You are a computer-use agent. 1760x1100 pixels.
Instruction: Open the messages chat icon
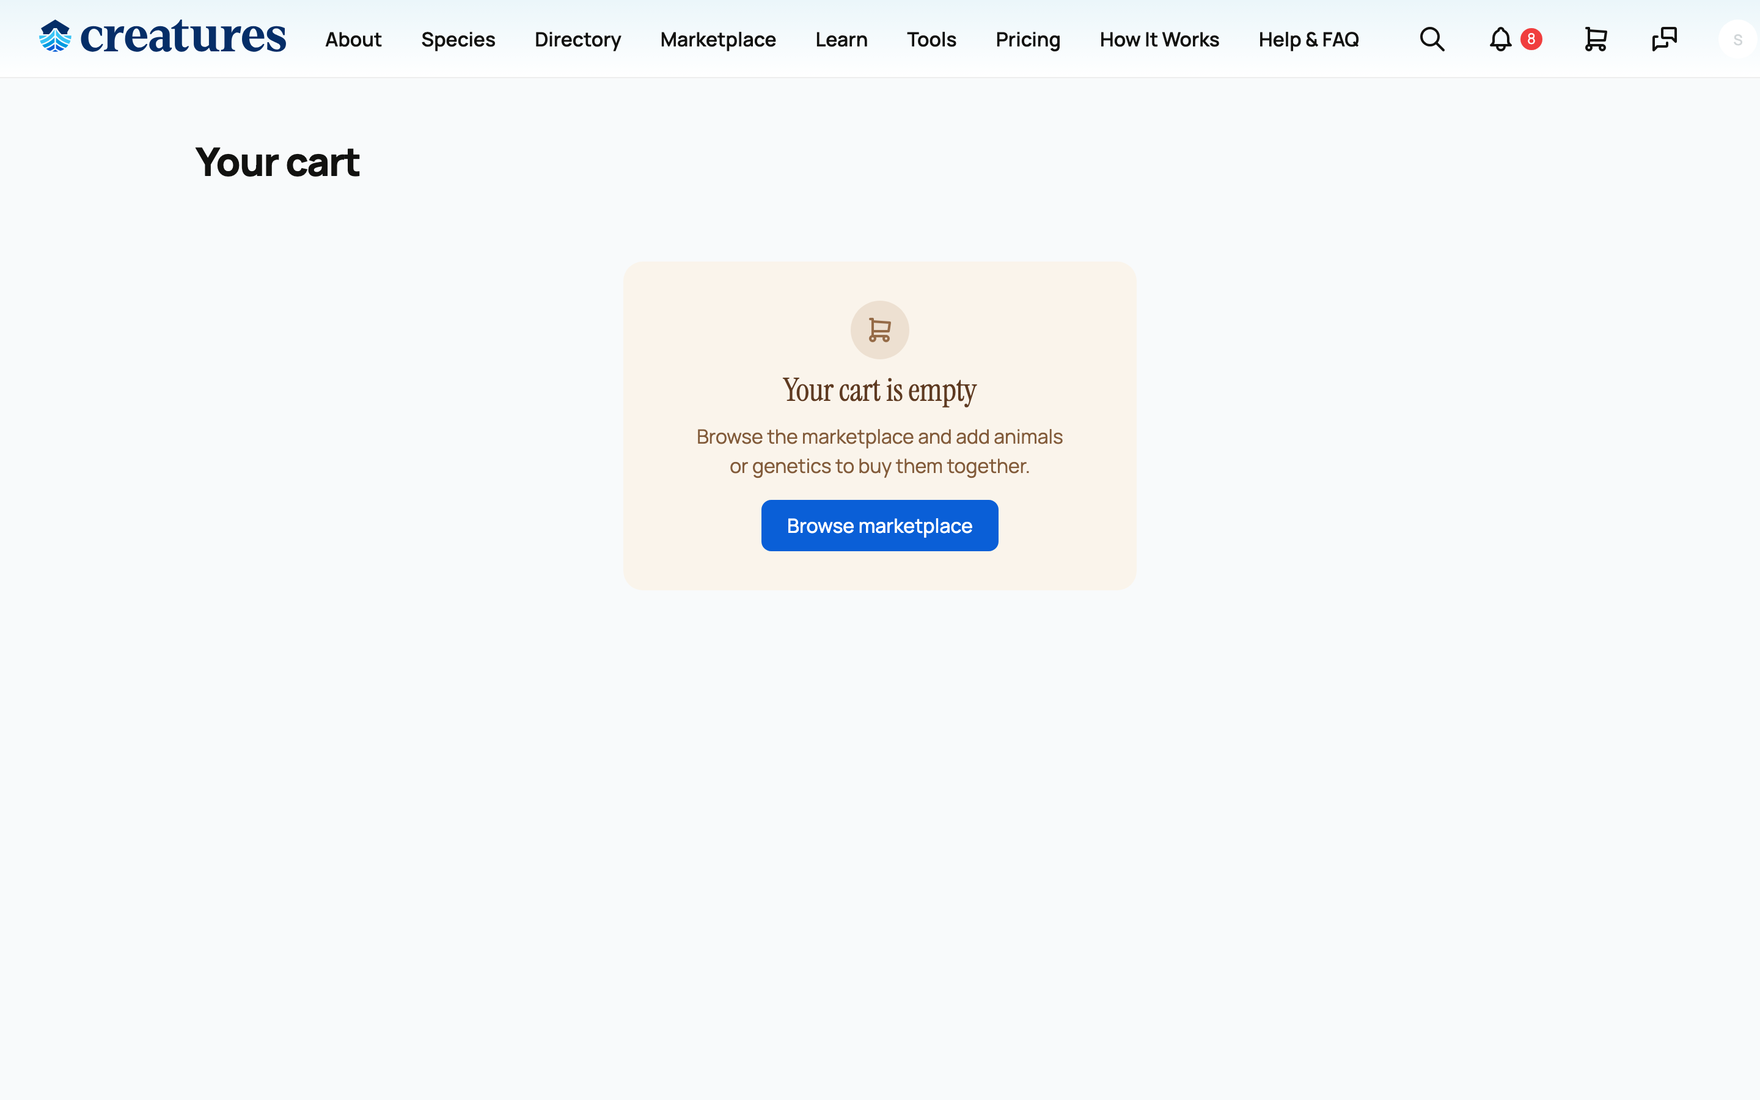(x=1664, y=39)
